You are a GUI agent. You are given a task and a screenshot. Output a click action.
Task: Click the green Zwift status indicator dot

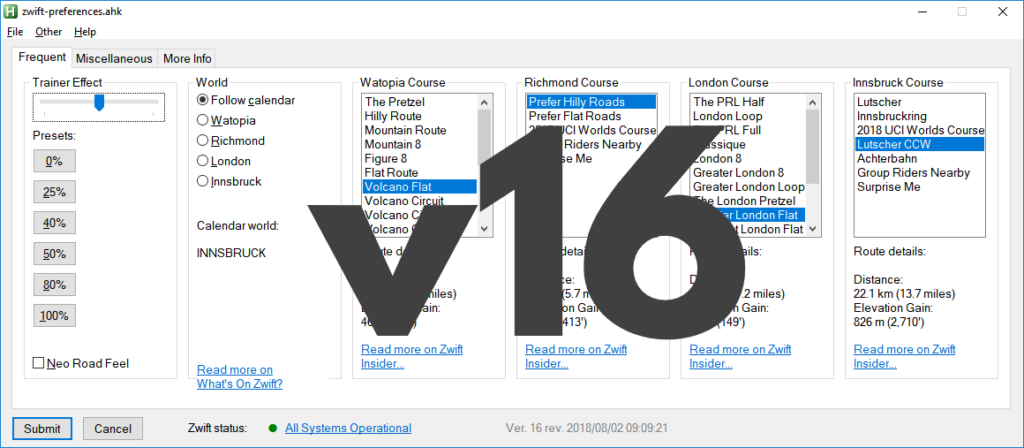(x=273, y=428)
